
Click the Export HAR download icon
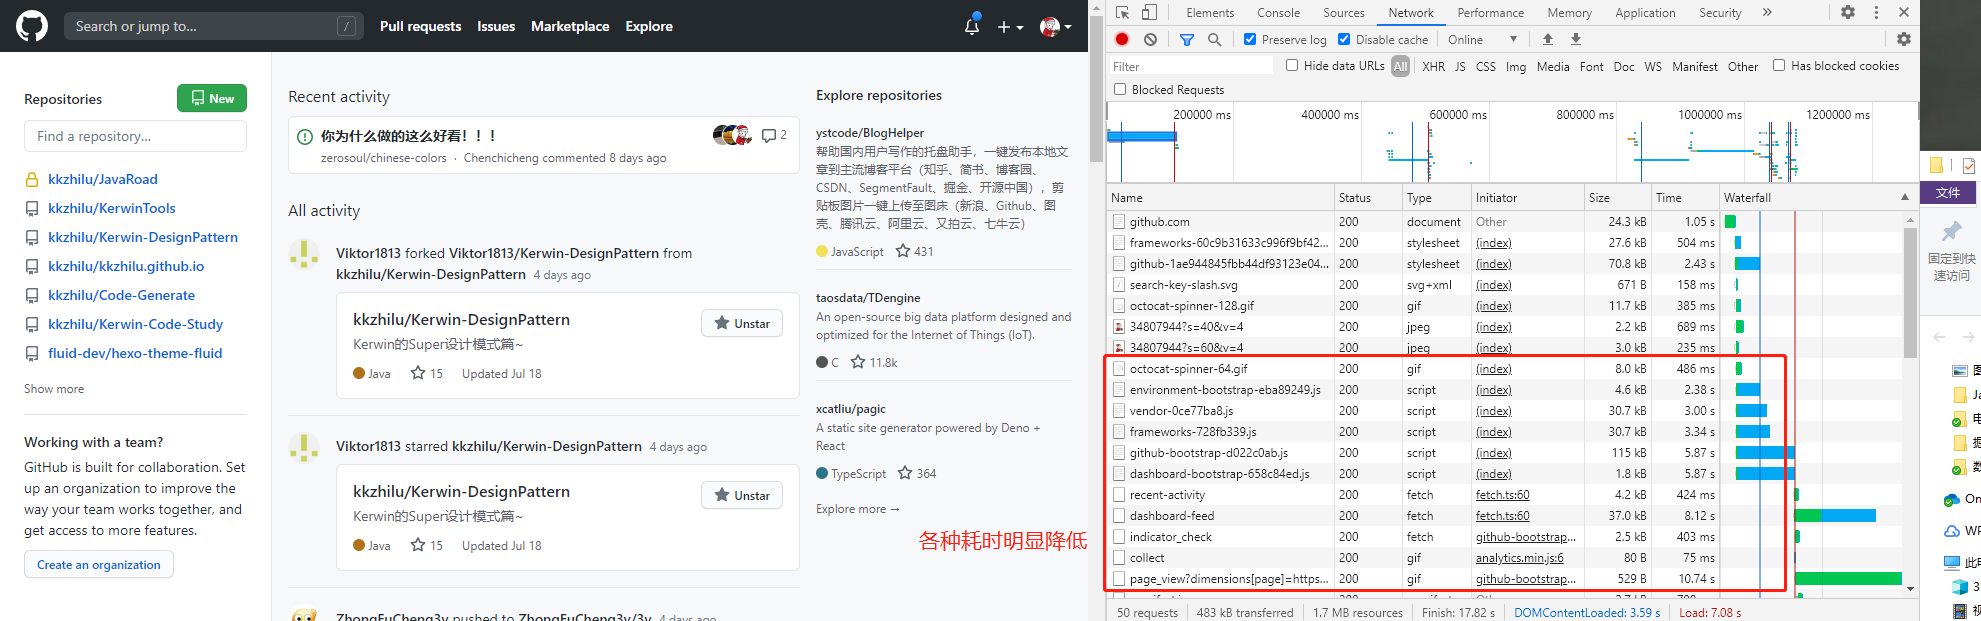1576,39
